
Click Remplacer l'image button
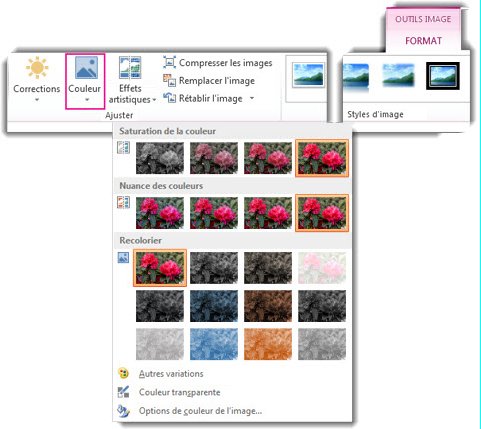coord(209,81)
